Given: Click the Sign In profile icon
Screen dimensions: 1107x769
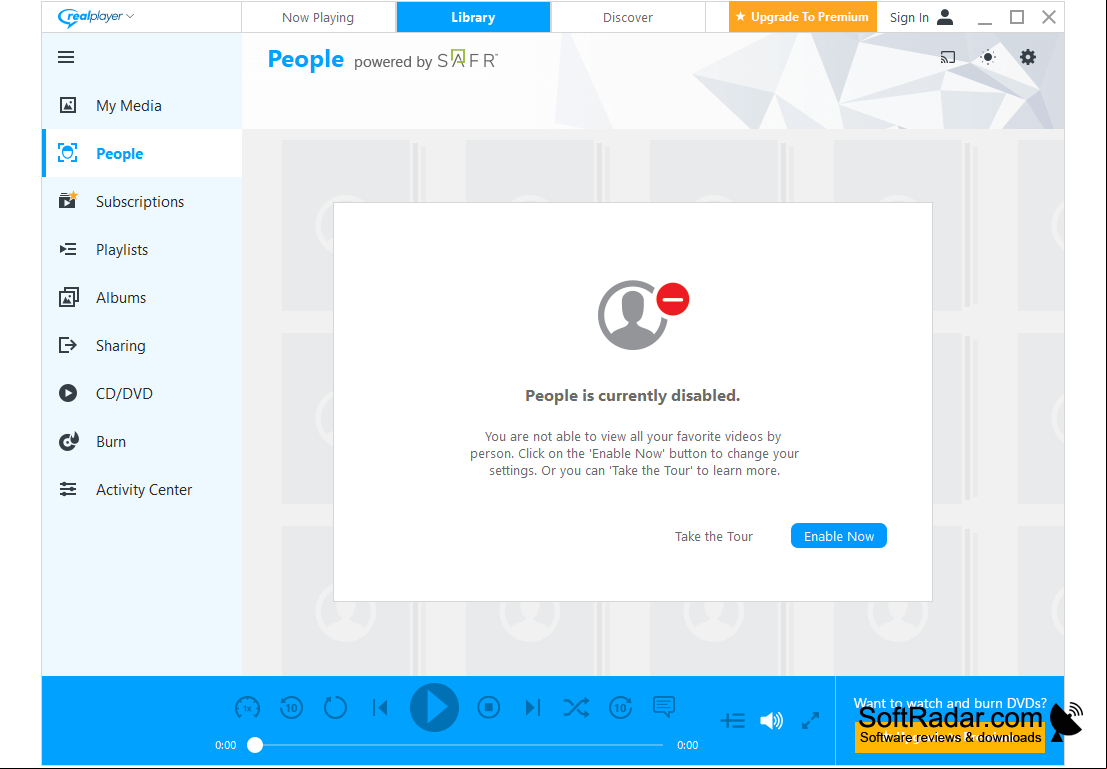Looking at the screenshot, I should [945, 18].
